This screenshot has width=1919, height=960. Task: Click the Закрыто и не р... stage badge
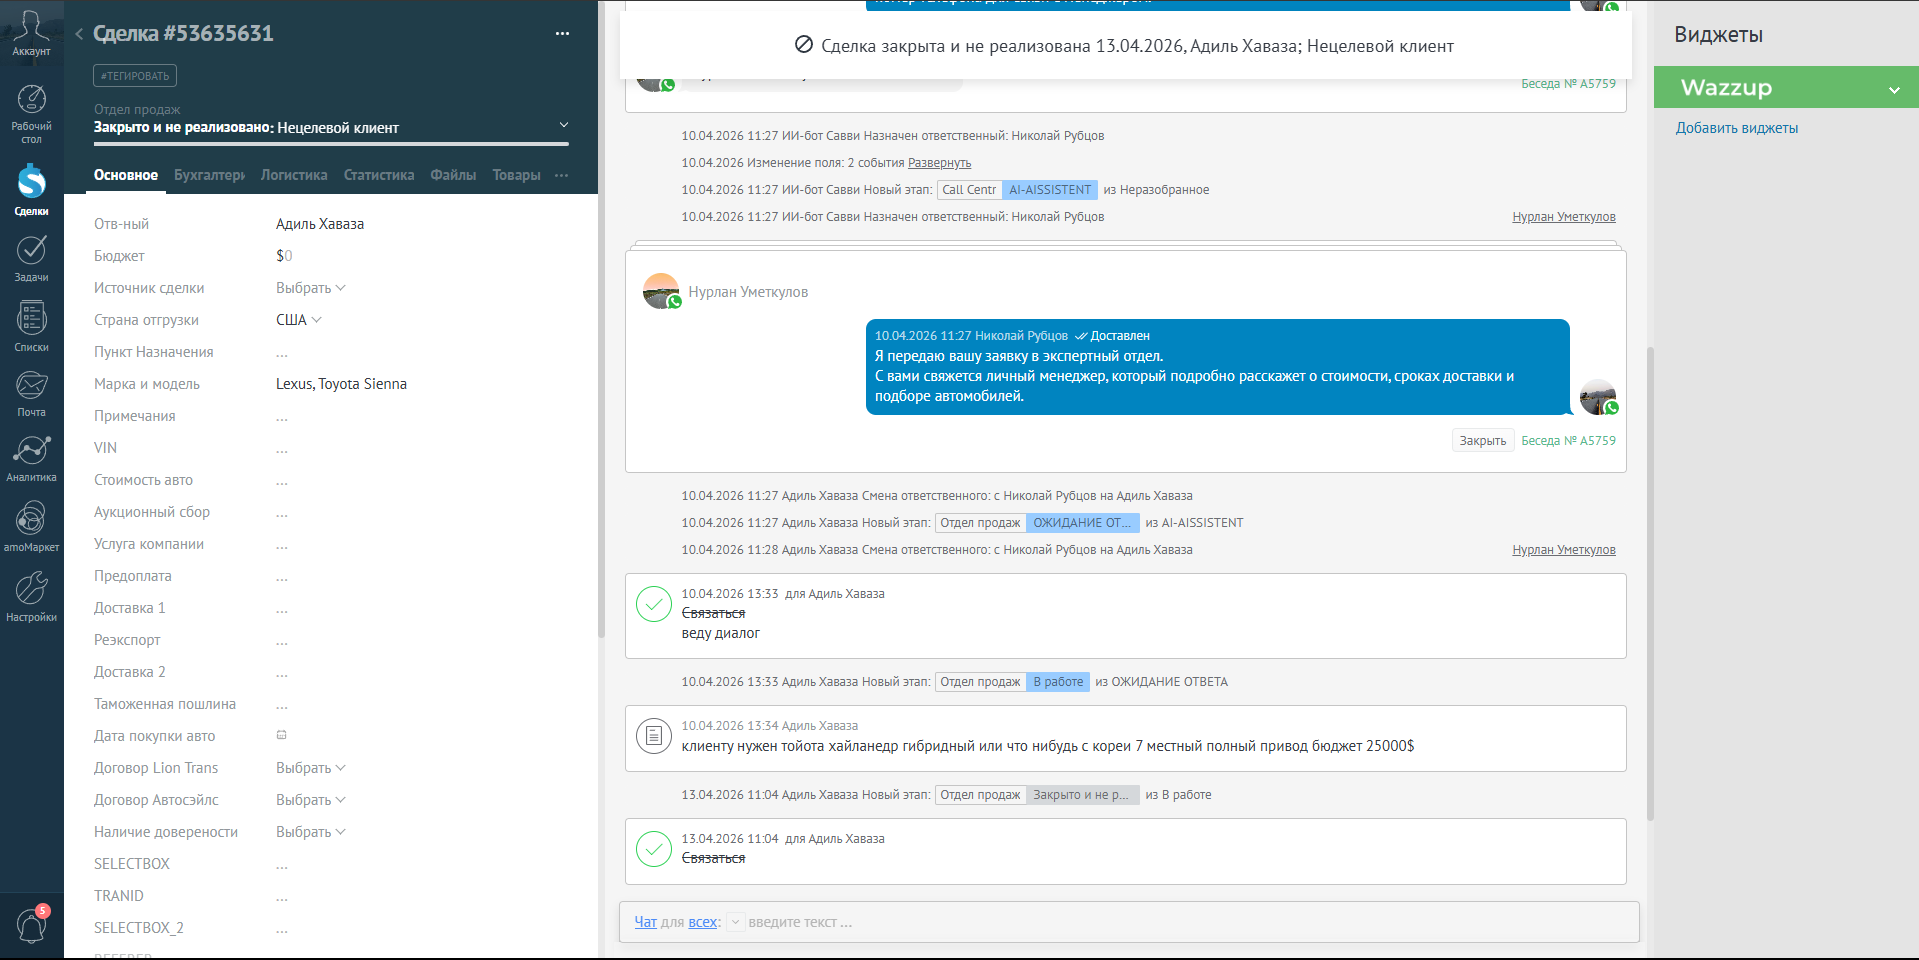click(1082, 795)
